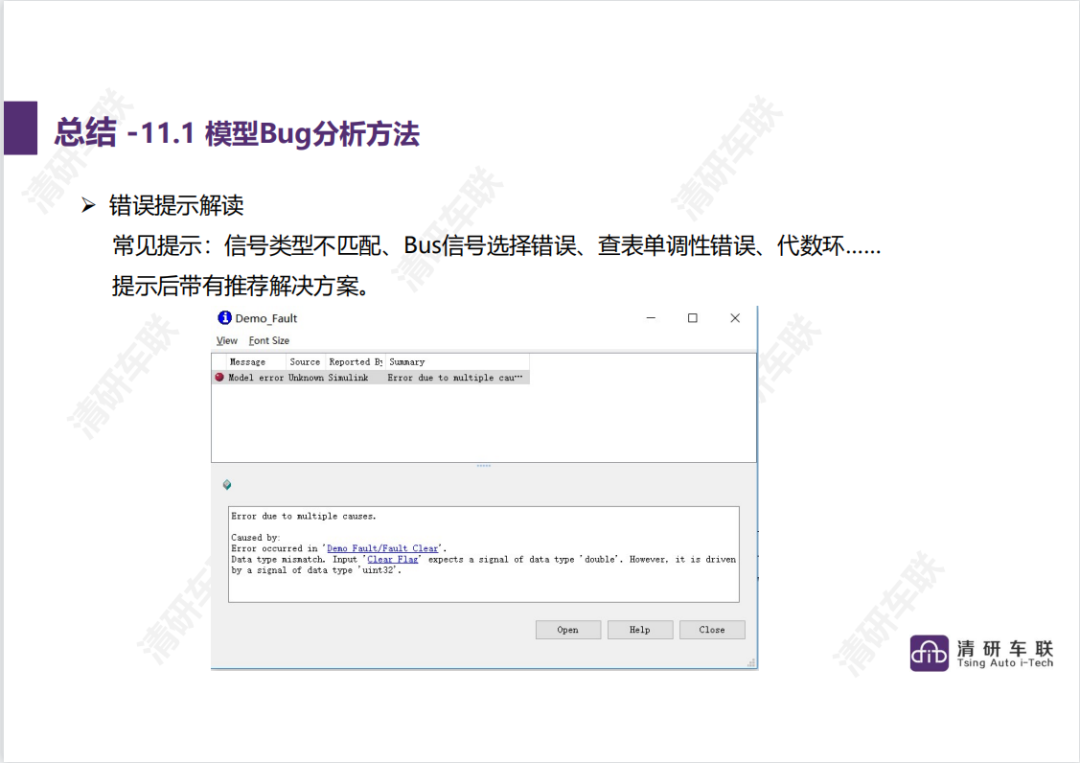Minimize the Demo_Fault window
Image resolution: width=1080 pixels, height=763 pixels.
point(651,318)
